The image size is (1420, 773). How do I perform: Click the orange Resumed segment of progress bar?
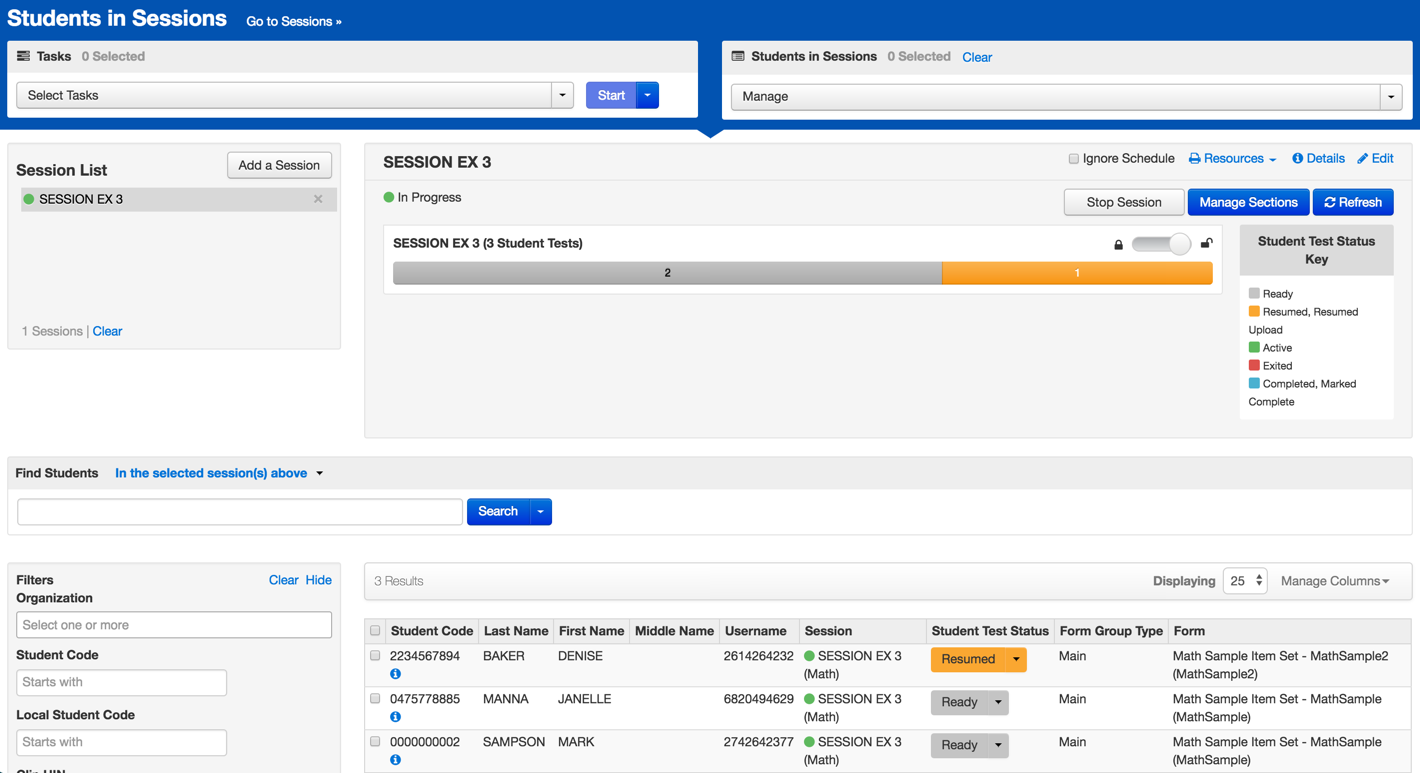(1076, 273)
